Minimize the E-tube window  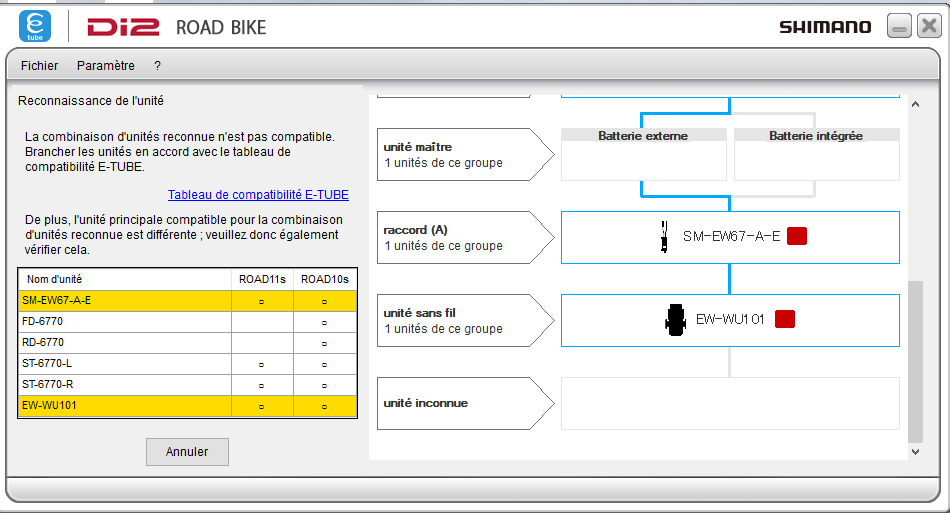click(899, 27)
